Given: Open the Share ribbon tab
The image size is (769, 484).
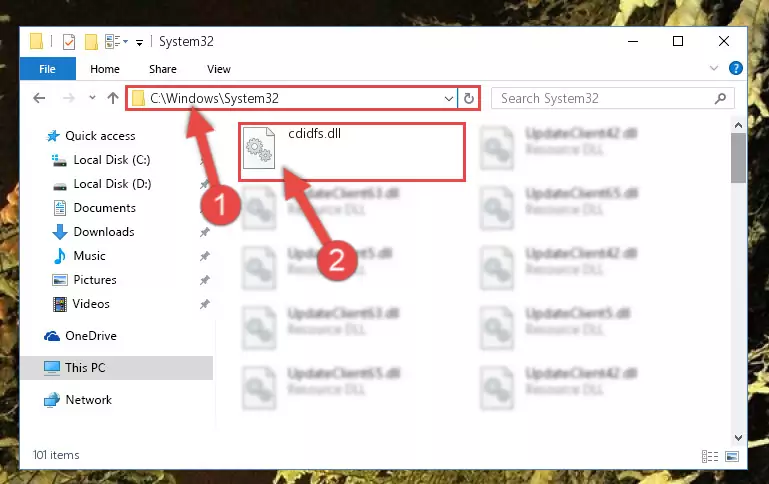Looking at the screenshot, I should 163,69.
